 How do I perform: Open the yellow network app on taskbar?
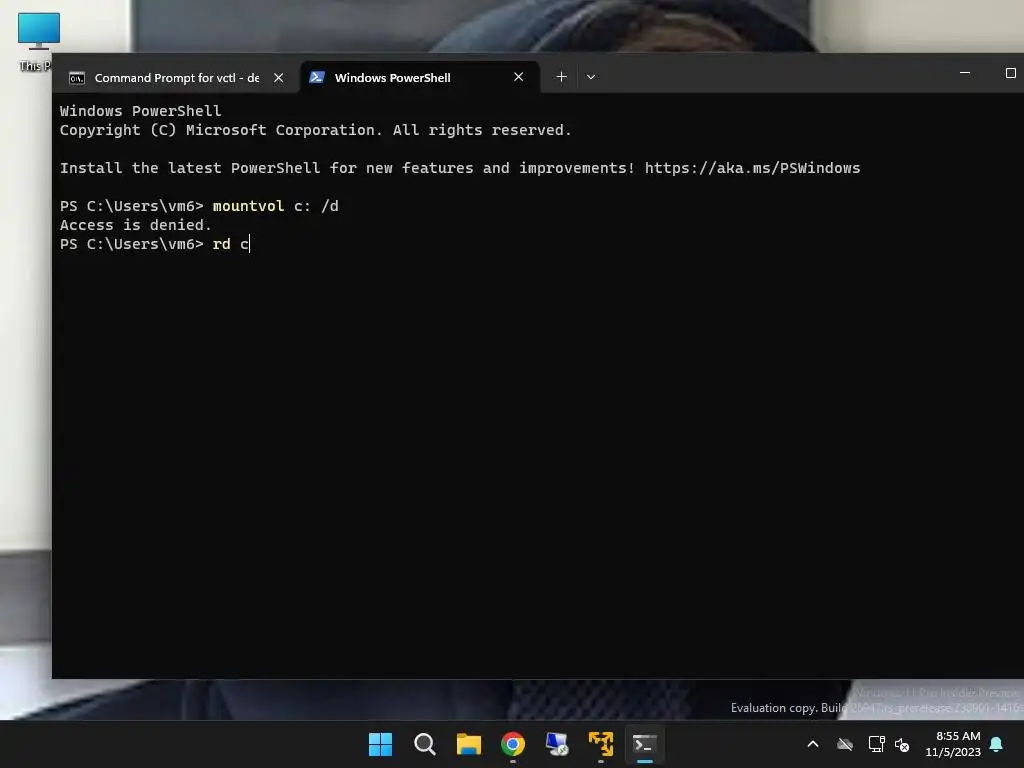(x=601, y=744)
